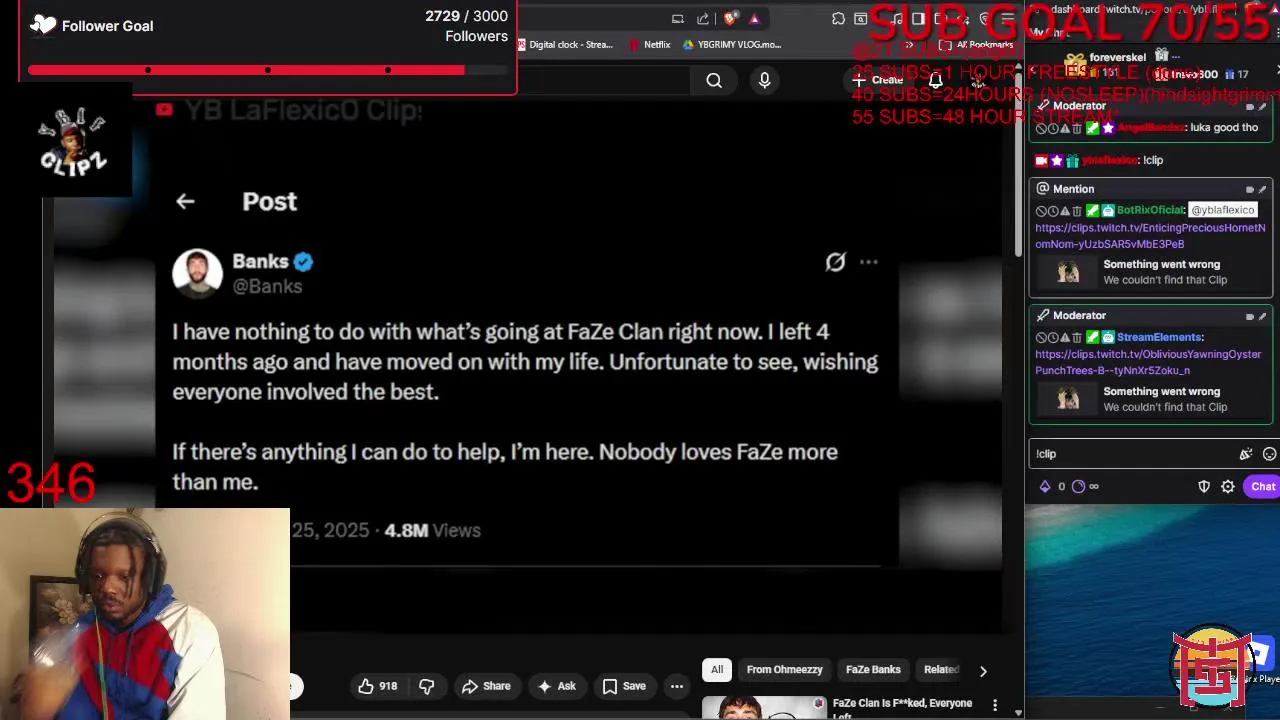Timeout StreamElements with the clock icon
1280x720 pixels.
point(1053,338)
